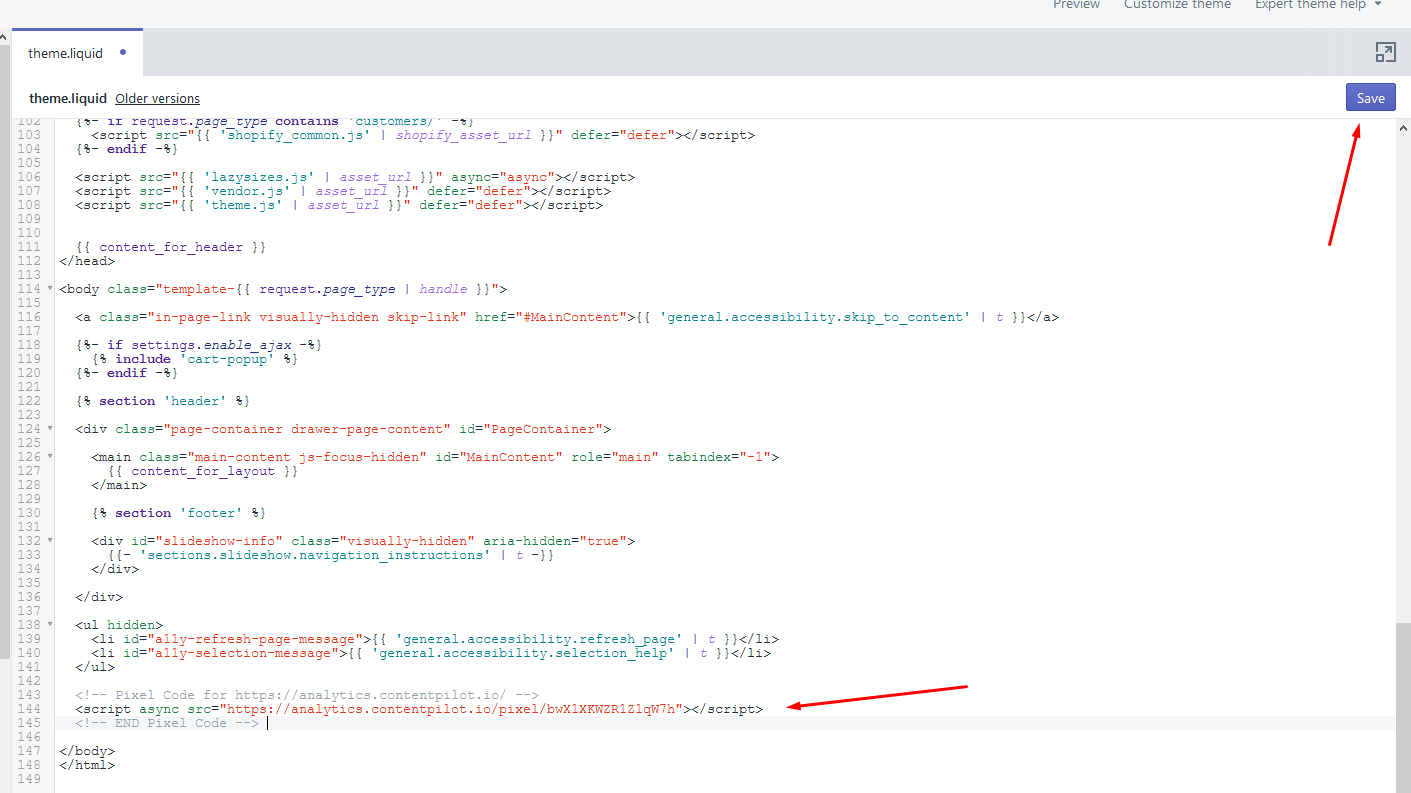Click the navigation_instructions liquid line

pyautogui.click(x=331, y=555)
